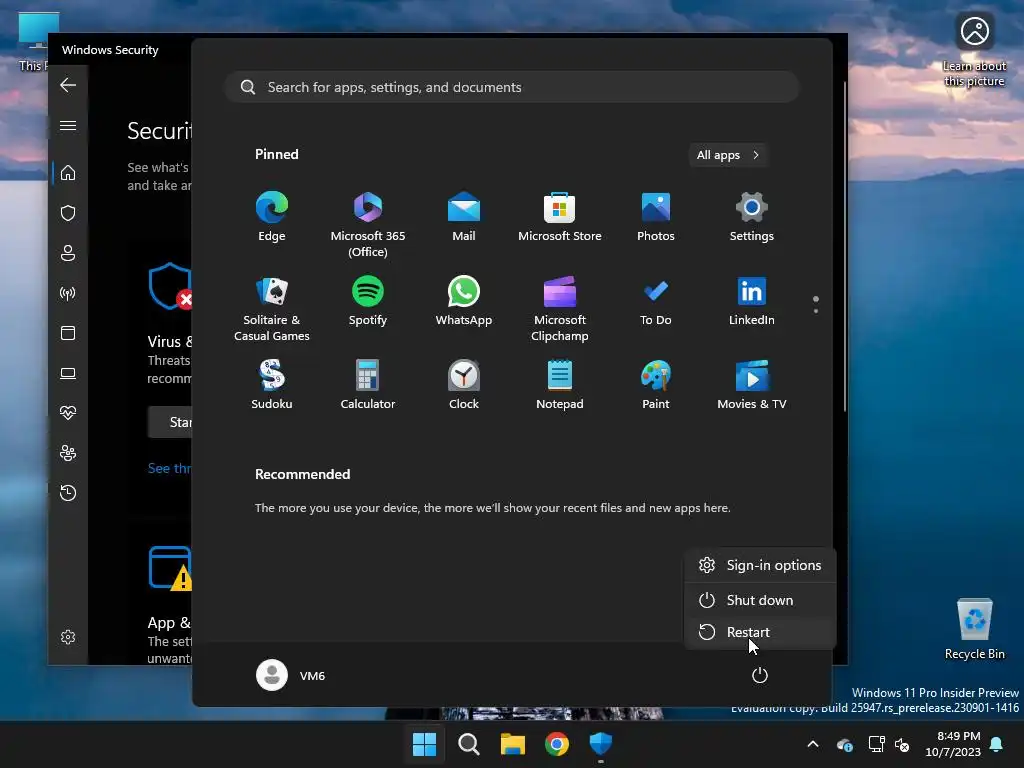
Task: Open Firewall & network protection sidebar icon
Action: tap(68, 293)
